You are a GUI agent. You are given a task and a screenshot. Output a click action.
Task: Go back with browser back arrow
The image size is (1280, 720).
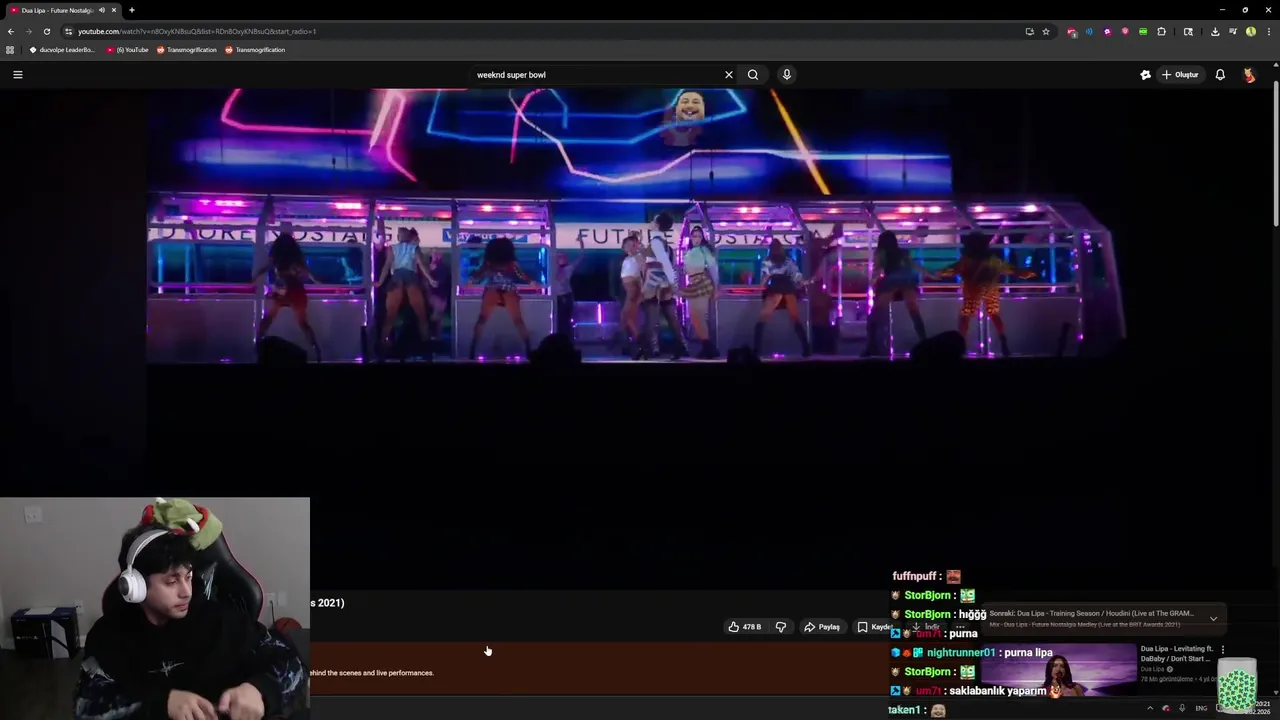[10, 31]
